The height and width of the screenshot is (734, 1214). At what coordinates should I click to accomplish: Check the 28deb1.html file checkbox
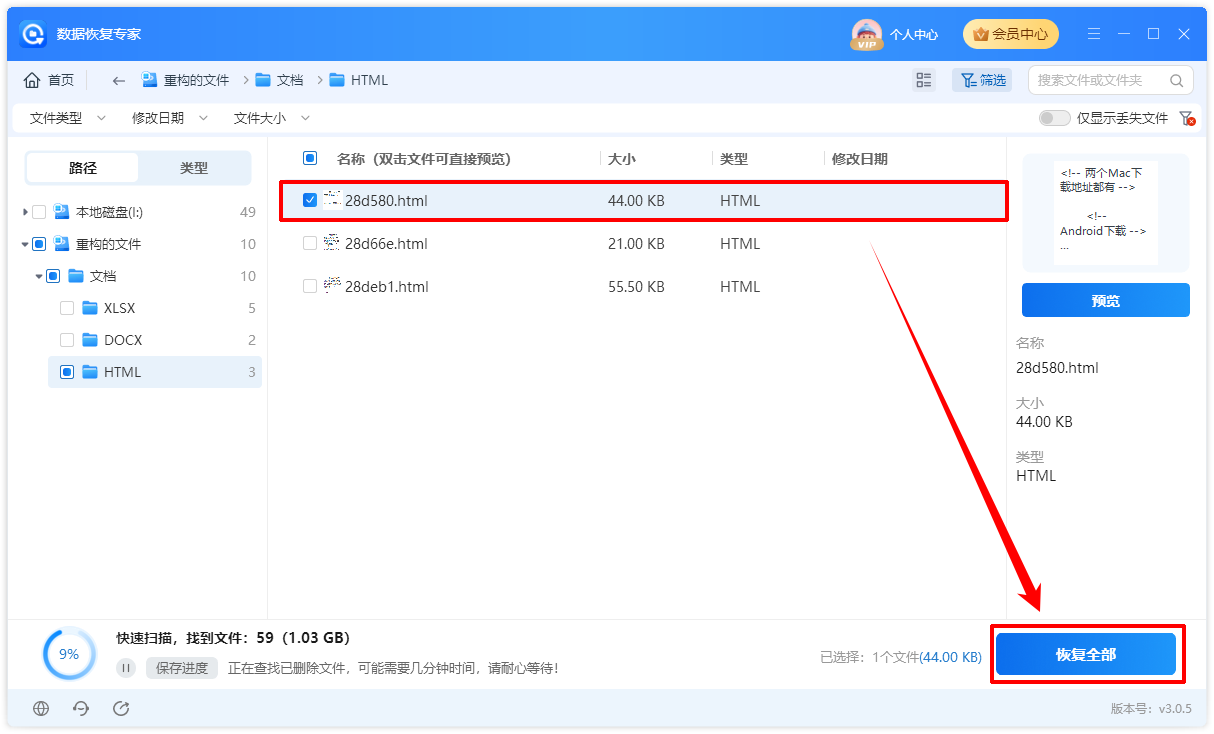310,286
